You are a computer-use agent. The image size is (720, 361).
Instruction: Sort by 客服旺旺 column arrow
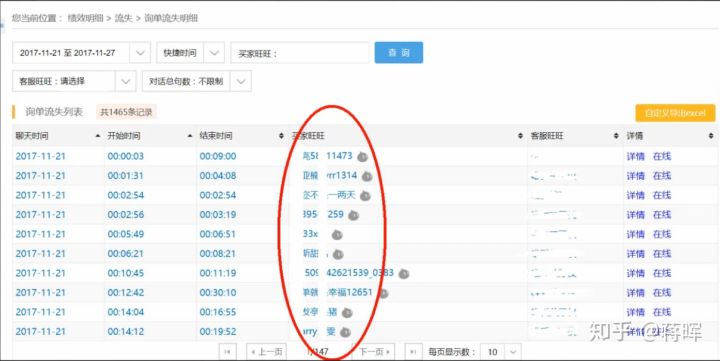(x=616, y=136)
